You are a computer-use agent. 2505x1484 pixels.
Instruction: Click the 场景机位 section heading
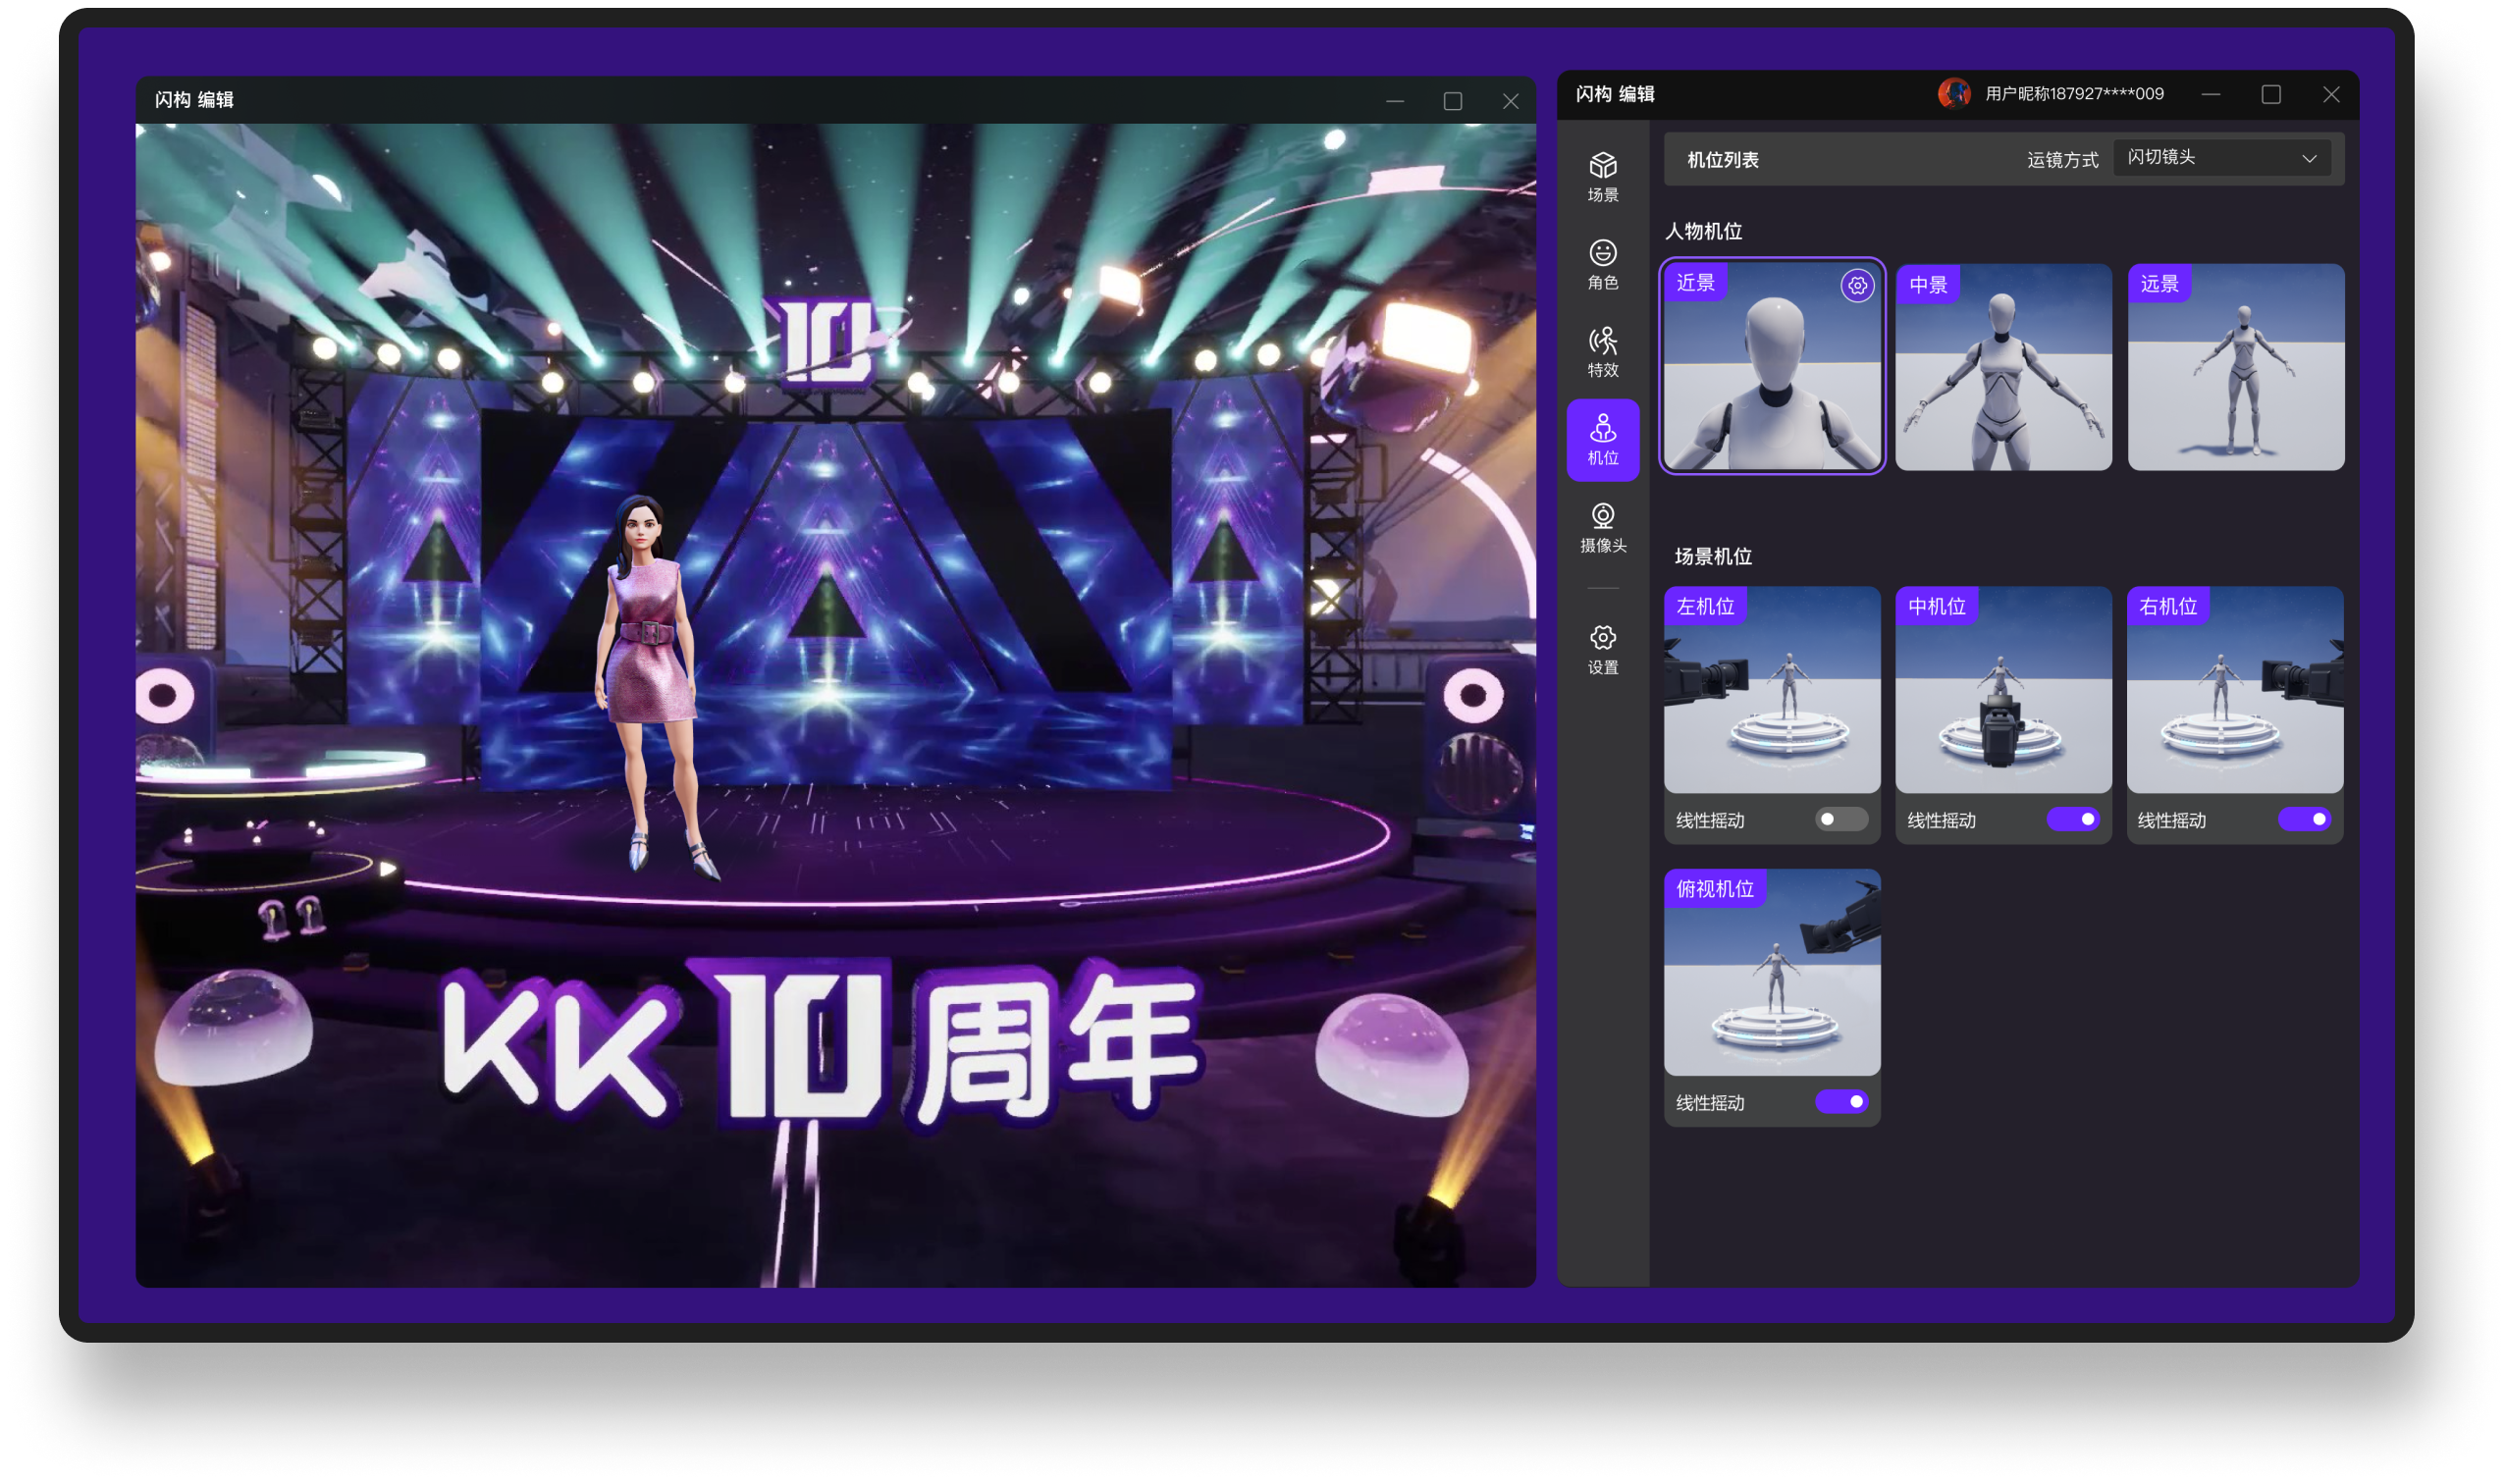[1712, 556]
